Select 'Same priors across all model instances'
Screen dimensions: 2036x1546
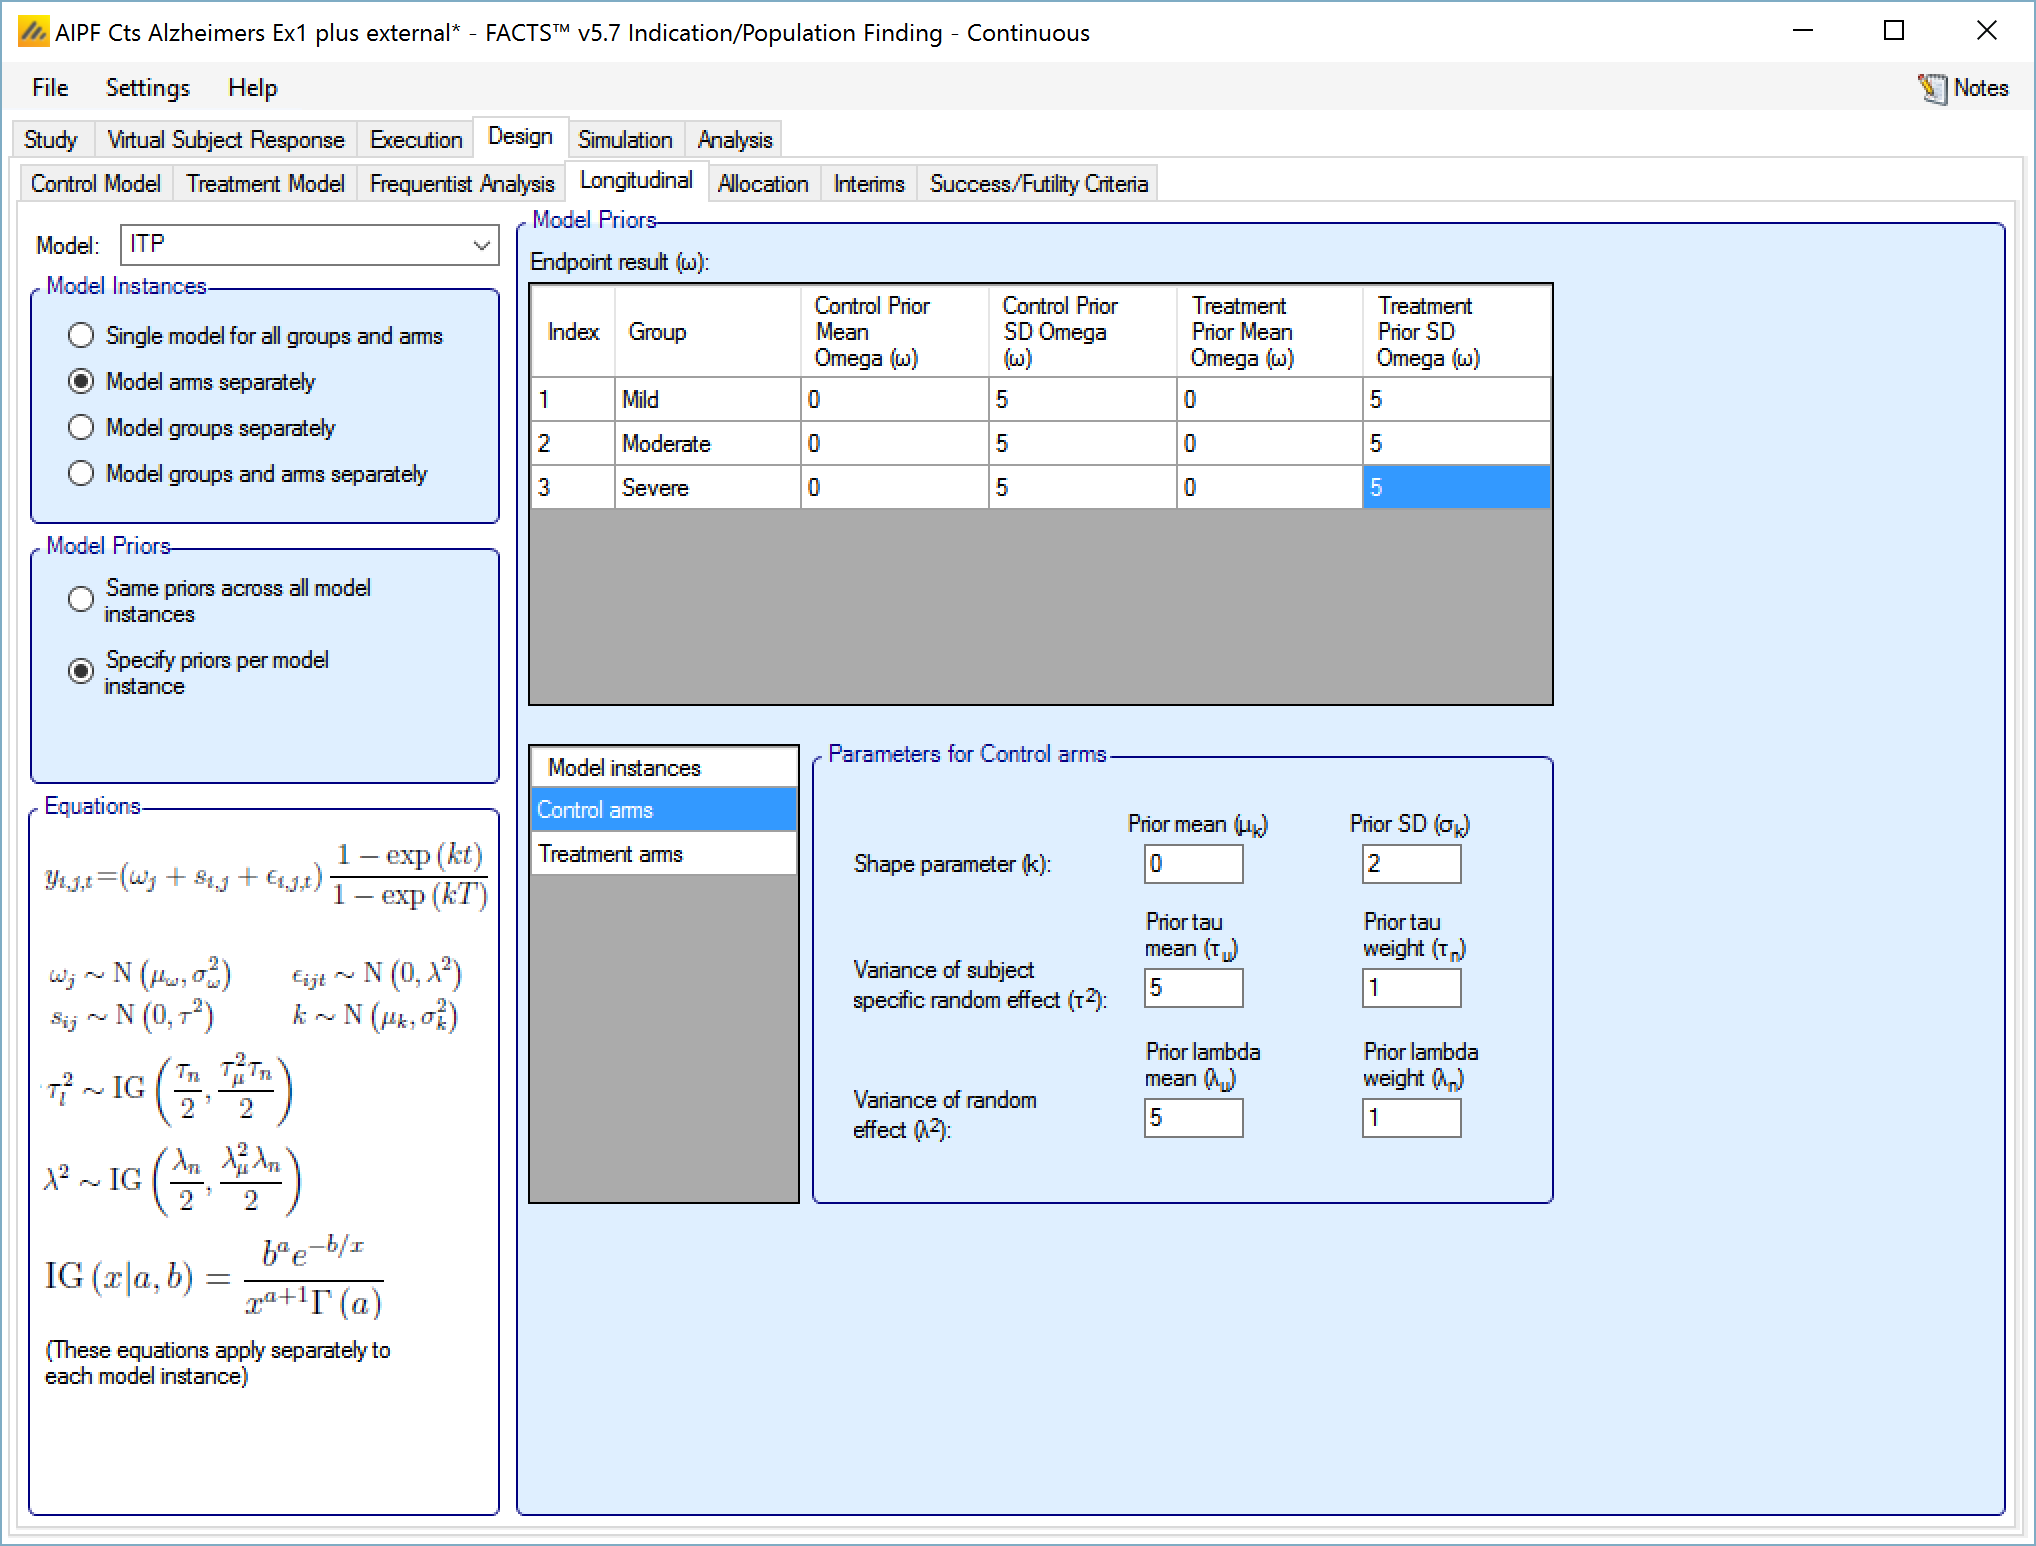point(81,600)
